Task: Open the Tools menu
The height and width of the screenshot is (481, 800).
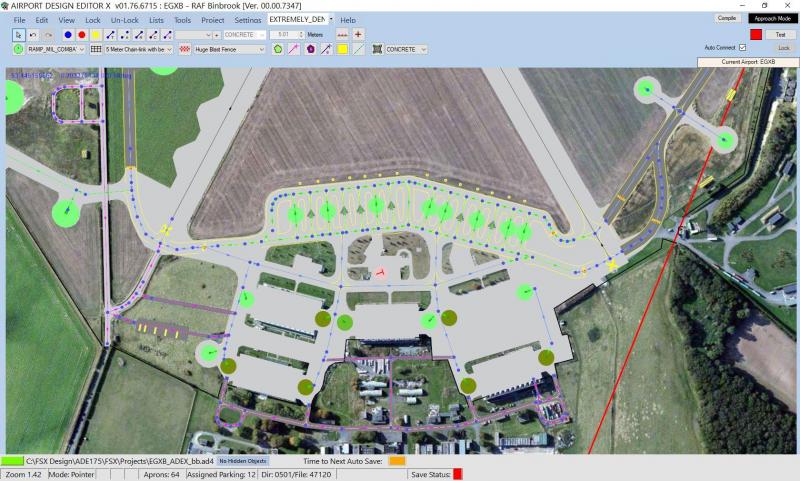Action: coord(182,20)
